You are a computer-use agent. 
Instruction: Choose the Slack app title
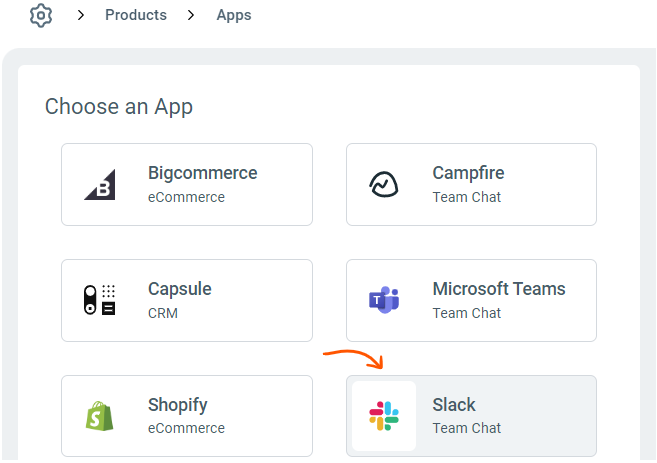click(454, 405)
